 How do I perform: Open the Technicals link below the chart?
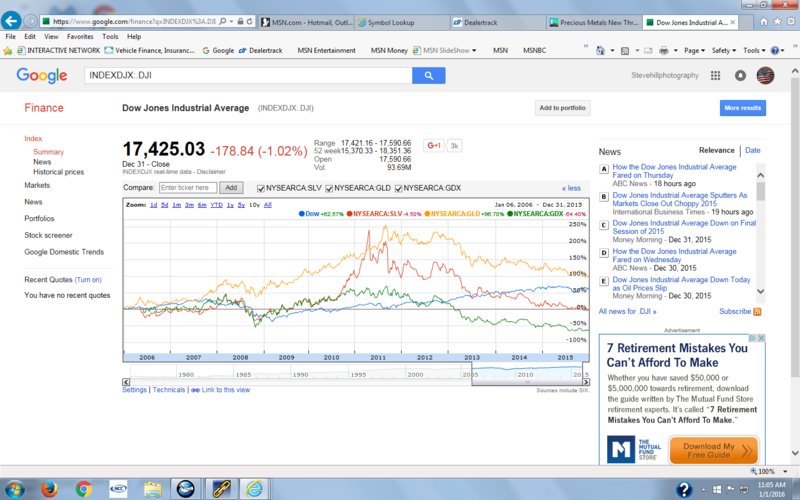(169, 390)
